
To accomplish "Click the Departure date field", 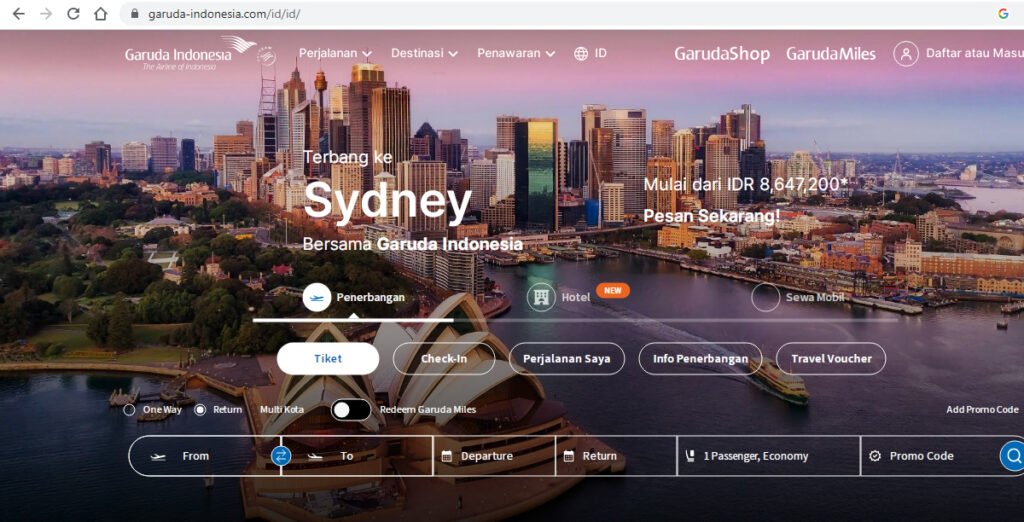I will (x=494, y=456).
